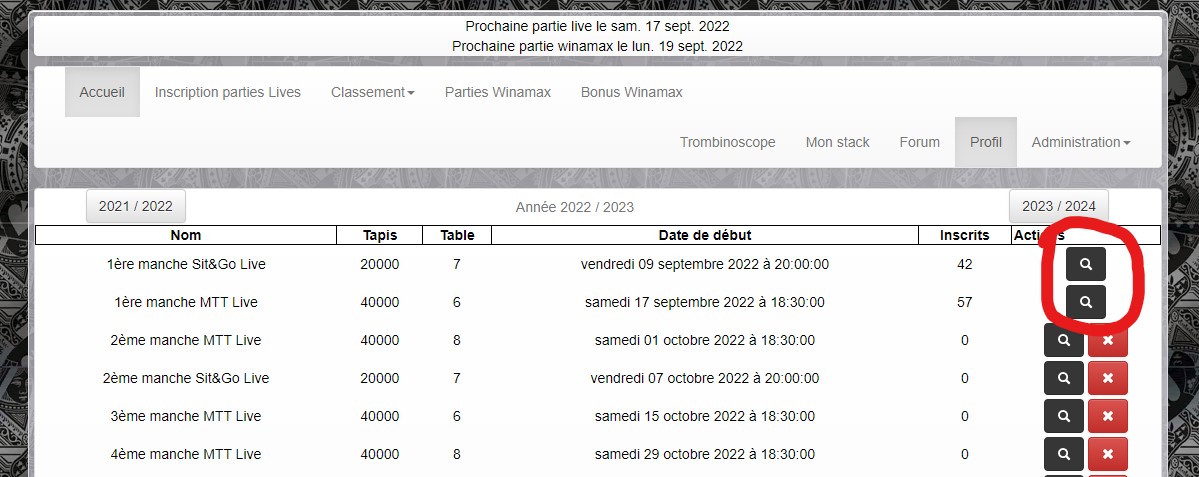
Task: Delete the 2ème manche Sit&Go Live row
Action: pyautogui.click(x=1108, y=378)
